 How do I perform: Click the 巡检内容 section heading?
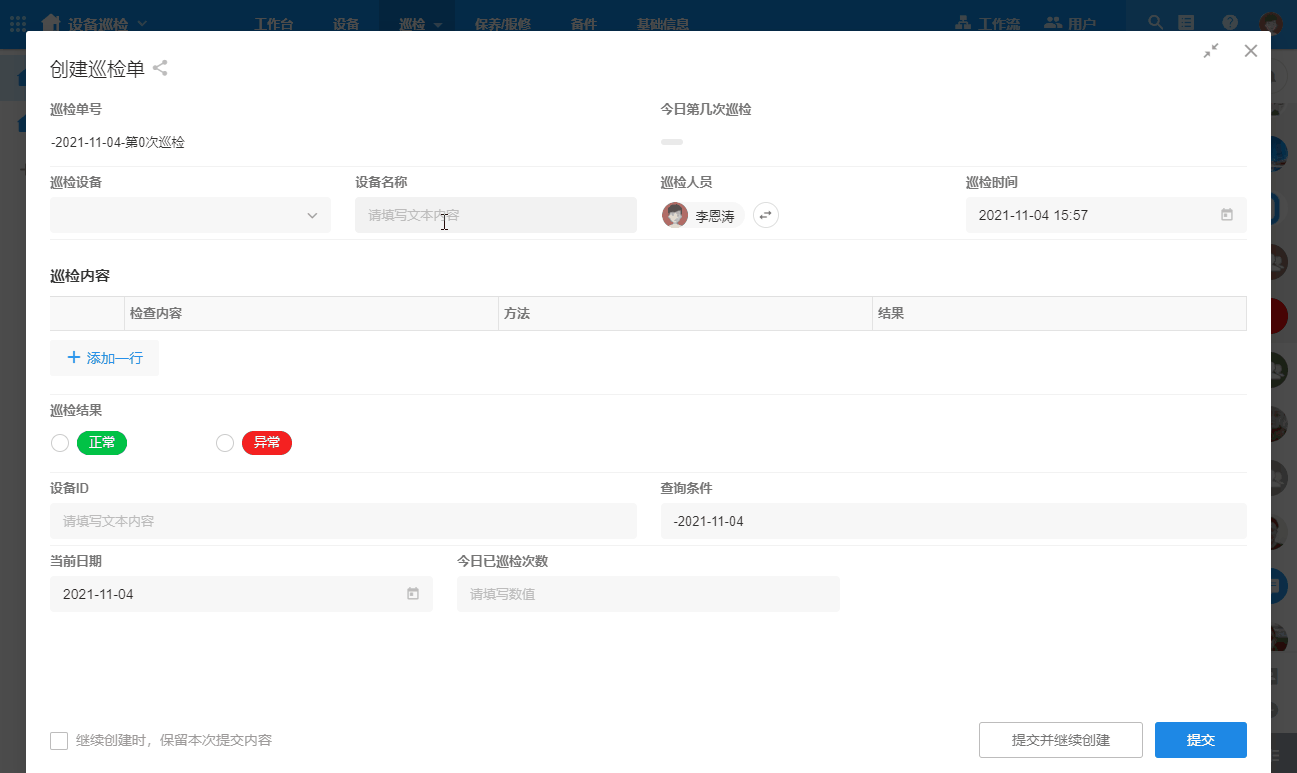(x=80, y=276)
